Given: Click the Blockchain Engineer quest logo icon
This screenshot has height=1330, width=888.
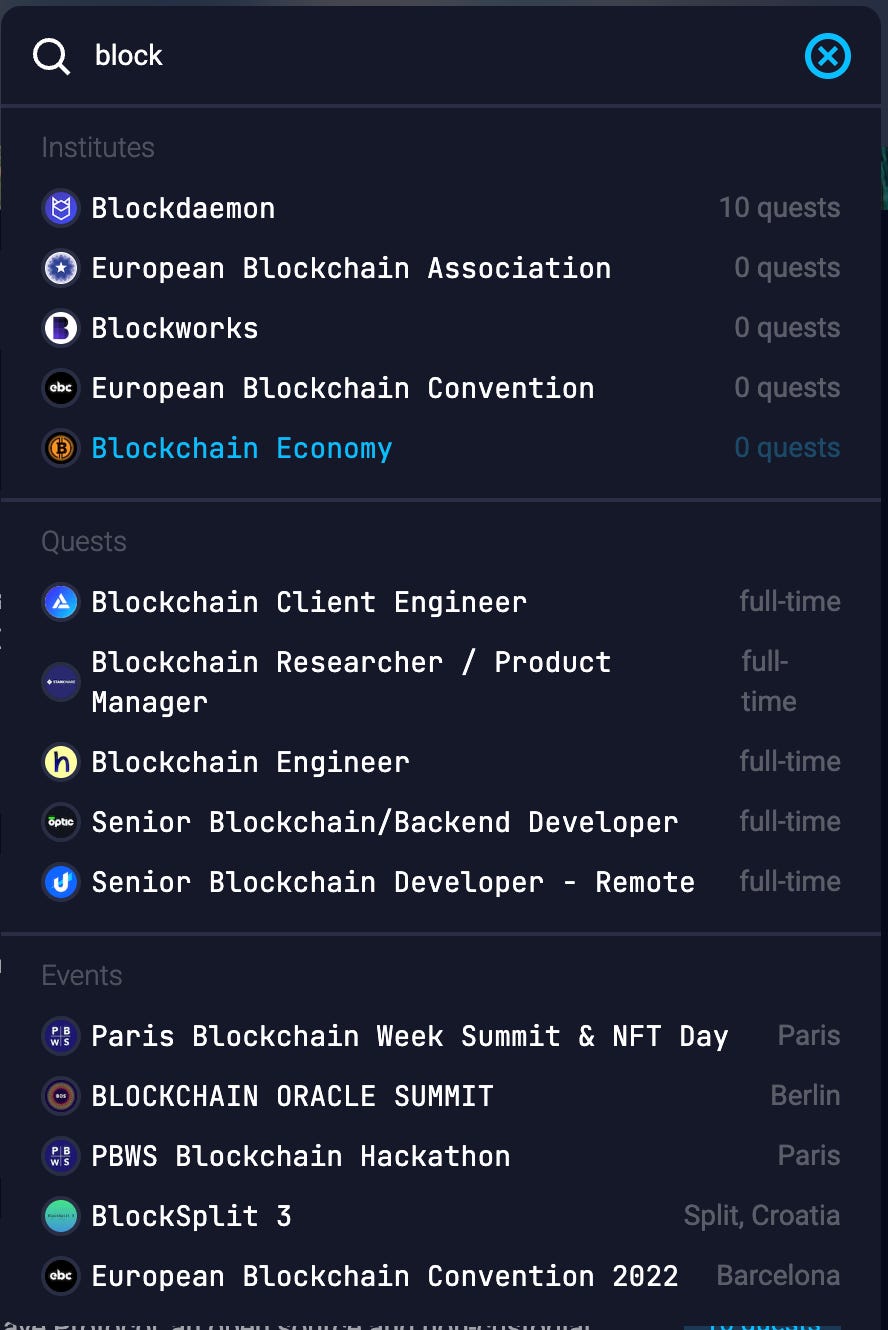Looking at the screenshot, I should [61, 762].
